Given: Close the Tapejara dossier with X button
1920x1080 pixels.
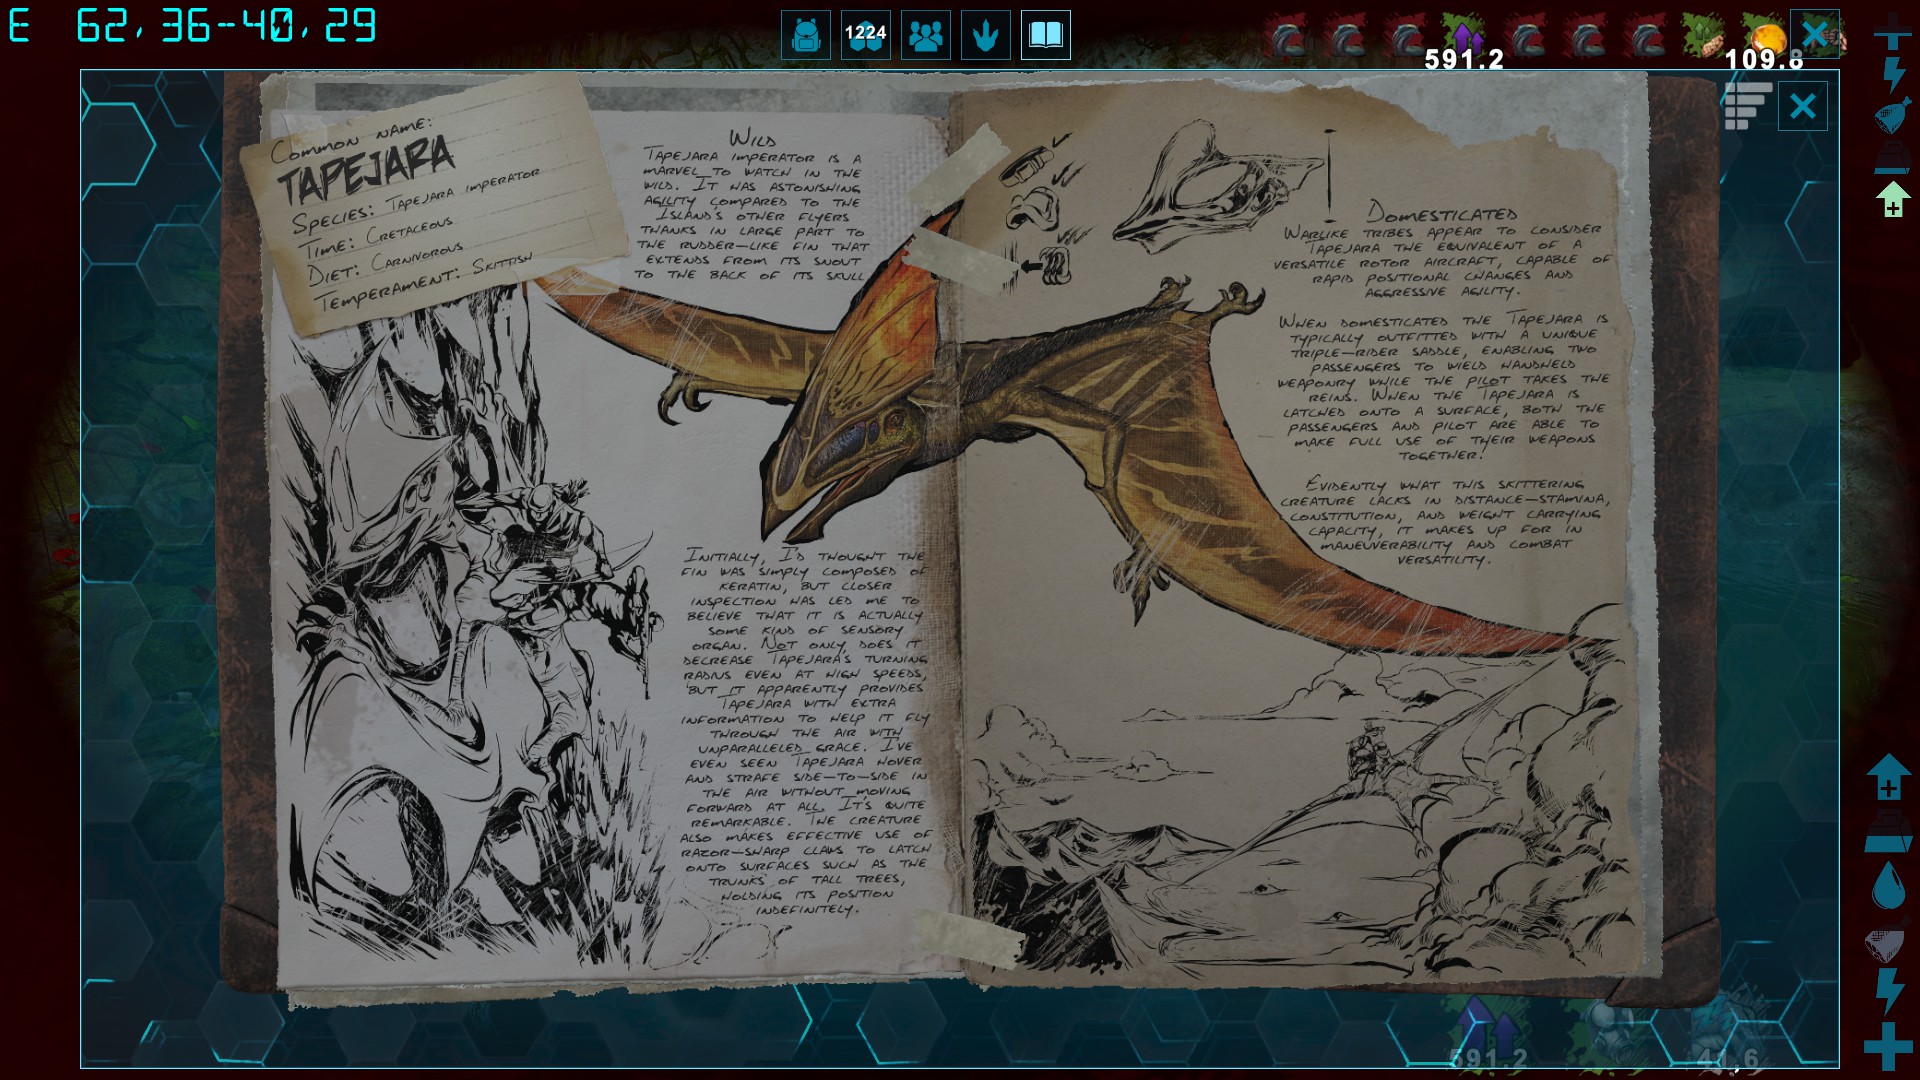Looking at the screenshot, I should pos(1802,106).
